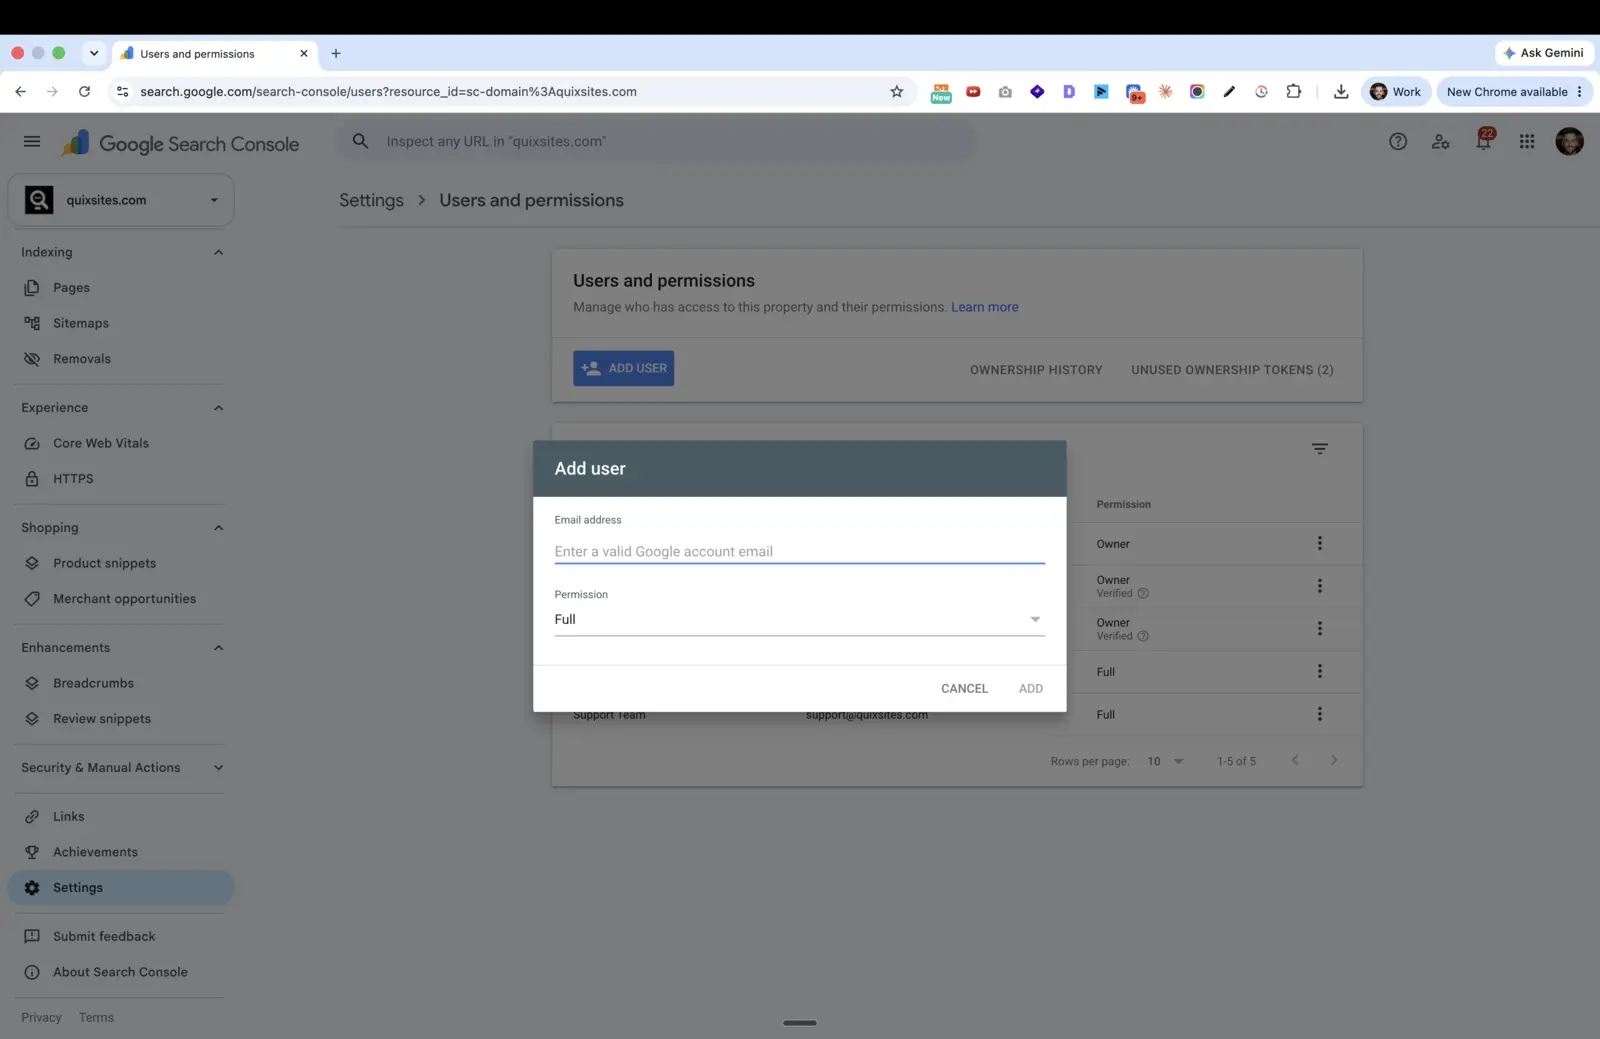
Task: Open the notifications bell
Action: [1484, 141]
